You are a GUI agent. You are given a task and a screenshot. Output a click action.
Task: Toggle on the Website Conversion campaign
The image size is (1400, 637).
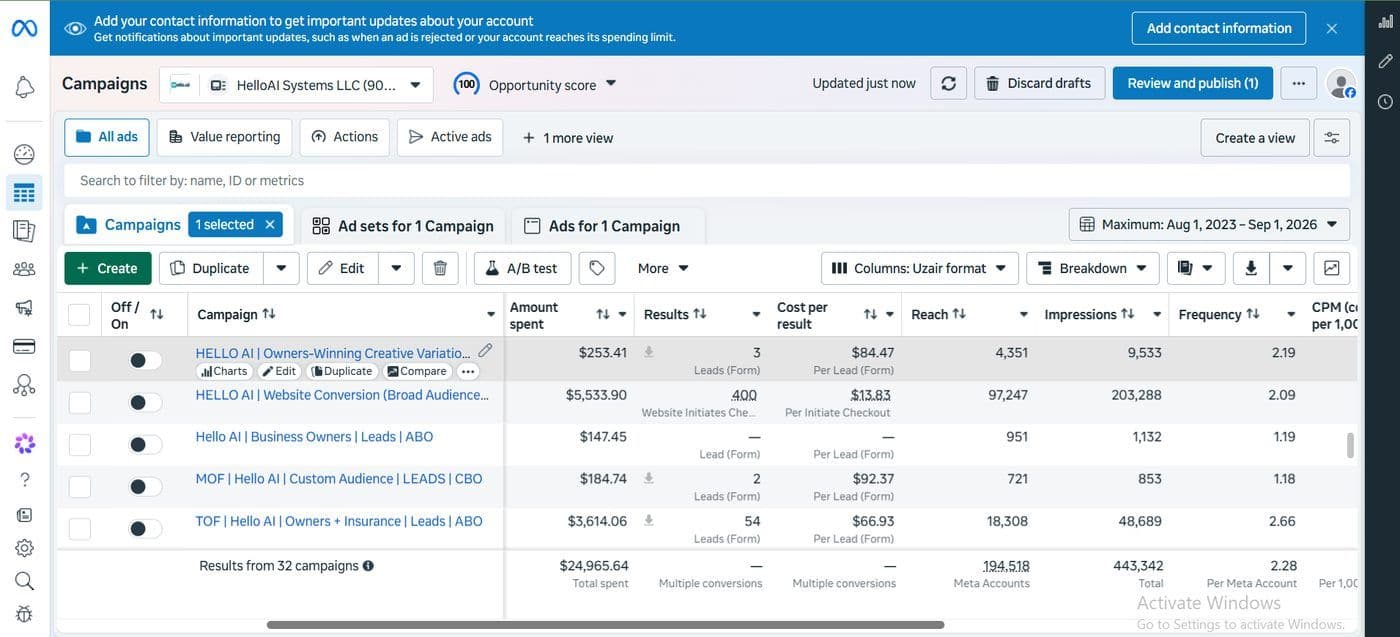click(x=145, y=402)
